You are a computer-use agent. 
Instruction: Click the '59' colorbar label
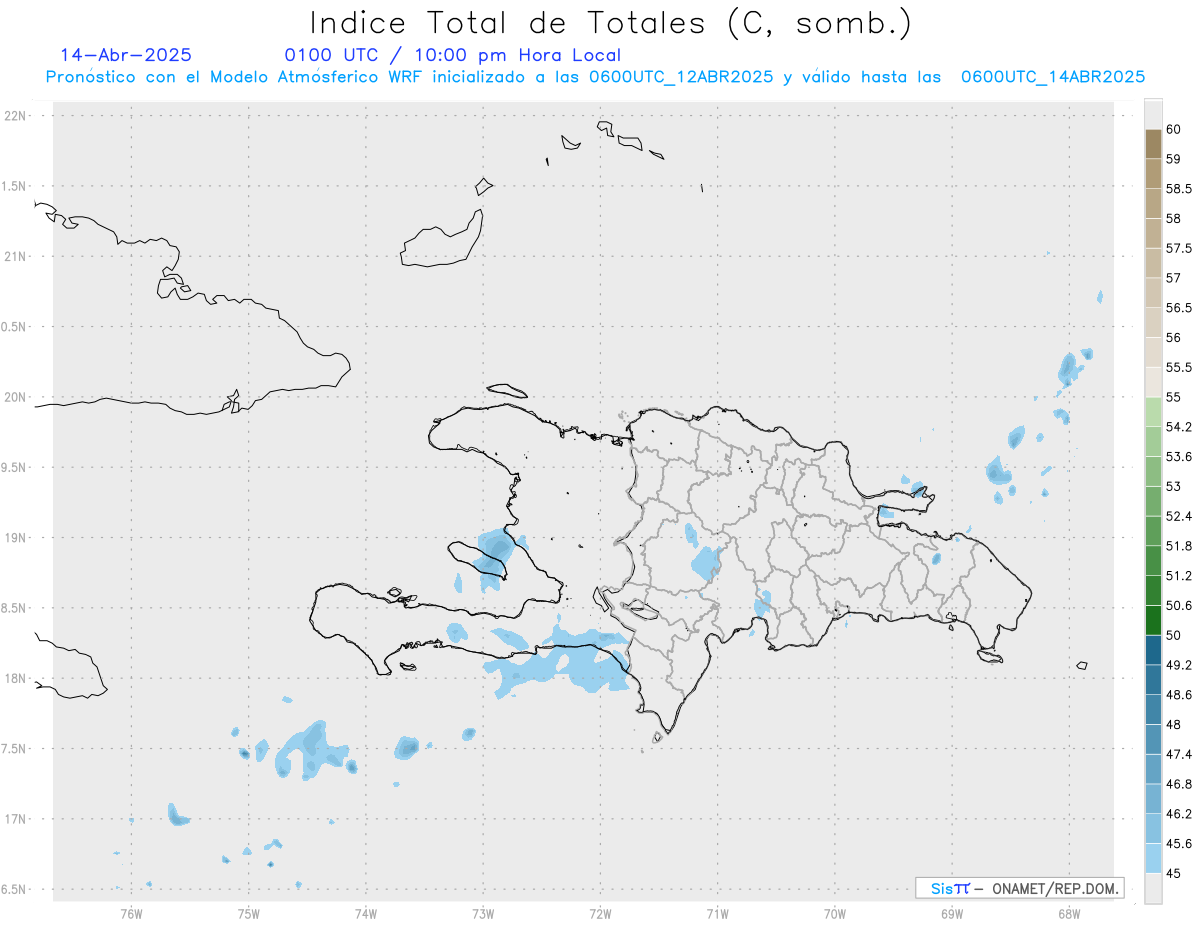(x=1174, y=159)
